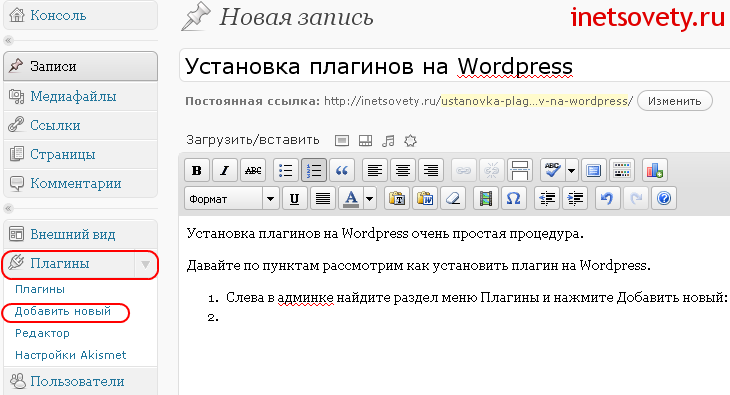Toggle the ordered numbered list

pos(314,170)
